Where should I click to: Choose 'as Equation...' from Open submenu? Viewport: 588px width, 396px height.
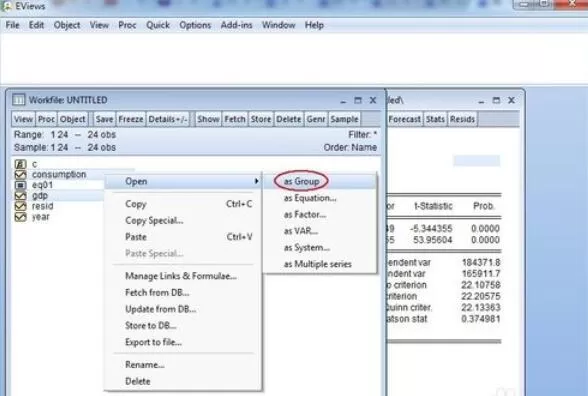click(320, 198)
